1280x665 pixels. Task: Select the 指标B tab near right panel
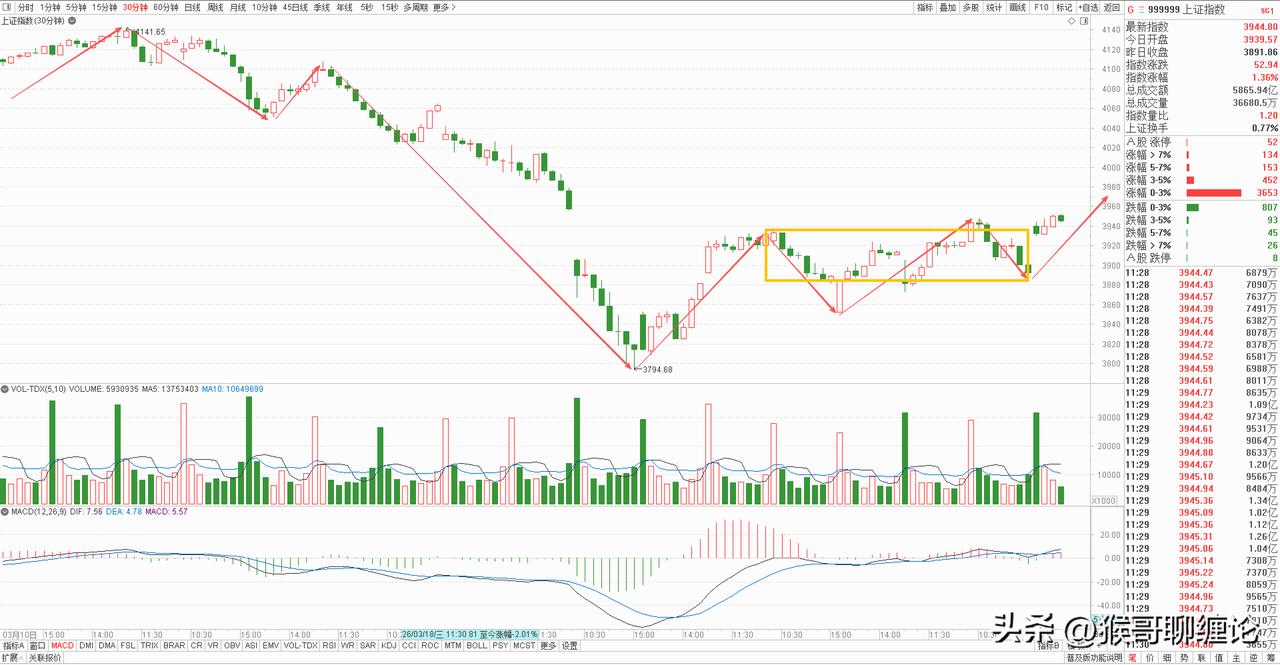1049,645
